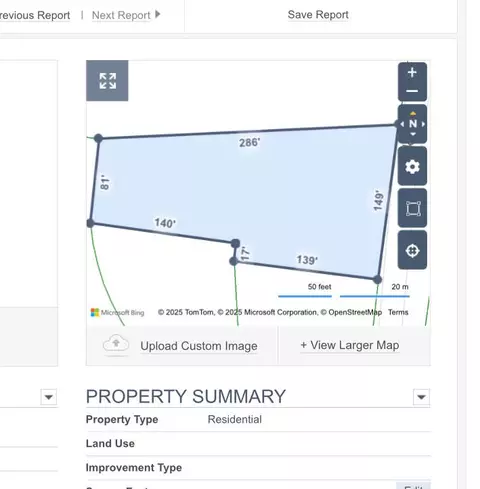Click the Microsoft Bing logo
The image size is (480, 489).
click(x=117, y=313)
